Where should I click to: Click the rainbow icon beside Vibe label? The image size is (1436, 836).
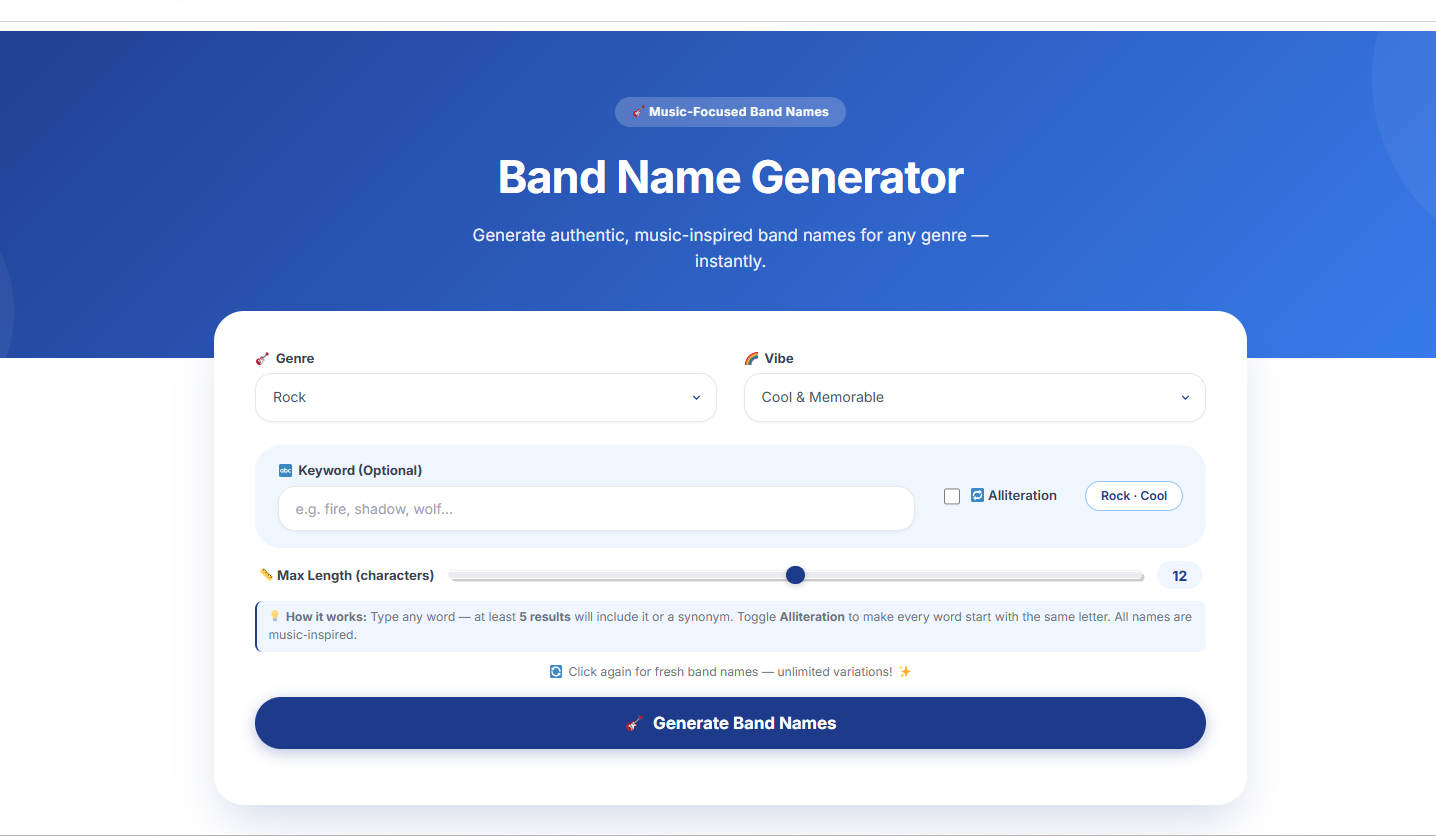point(751,358)
